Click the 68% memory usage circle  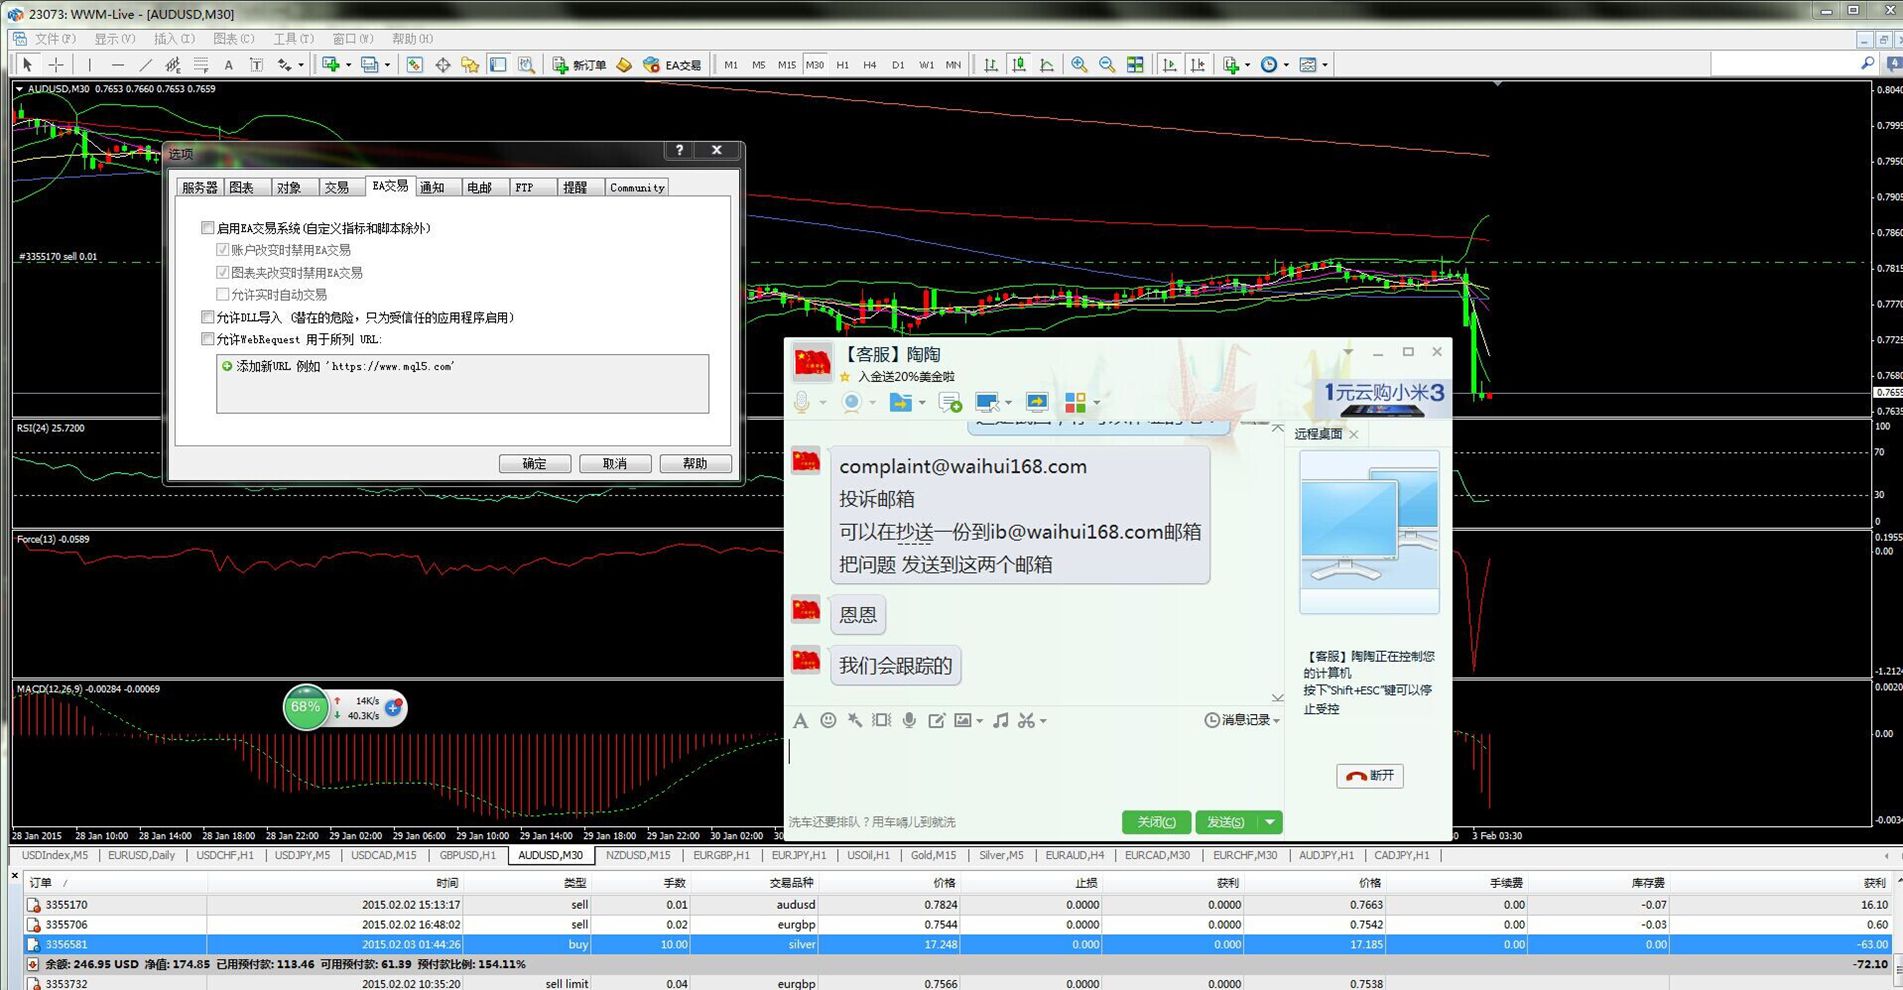pos(306,707)
